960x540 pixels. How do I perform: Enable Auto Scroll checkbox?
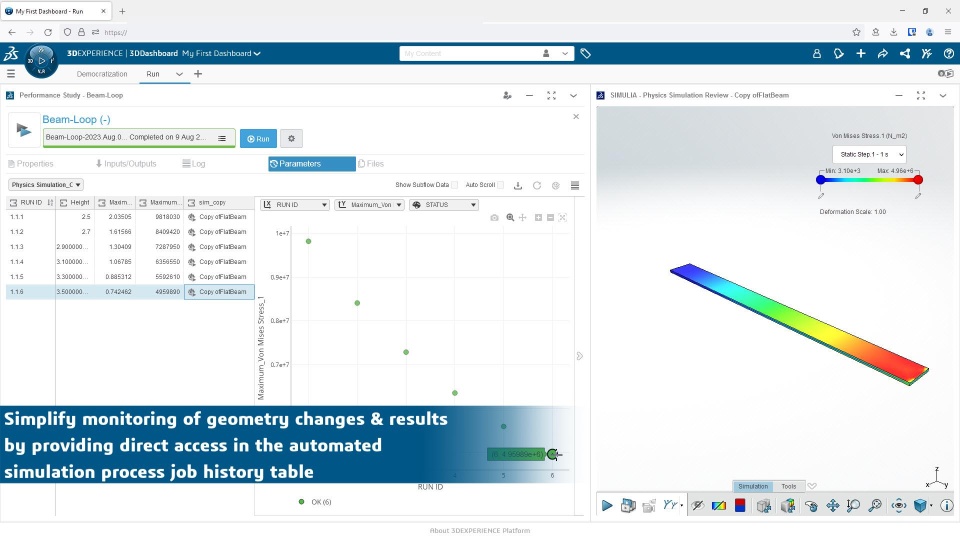[501, 185]
